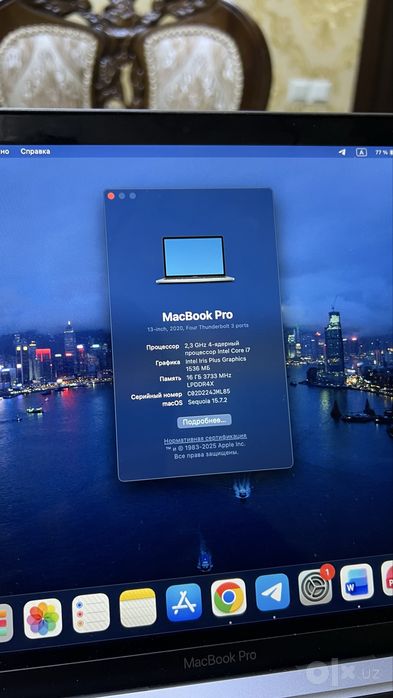The height and width of the screenshot is (698, 393).
Task: Close the About This Mac window
Action: pos(111,196)
